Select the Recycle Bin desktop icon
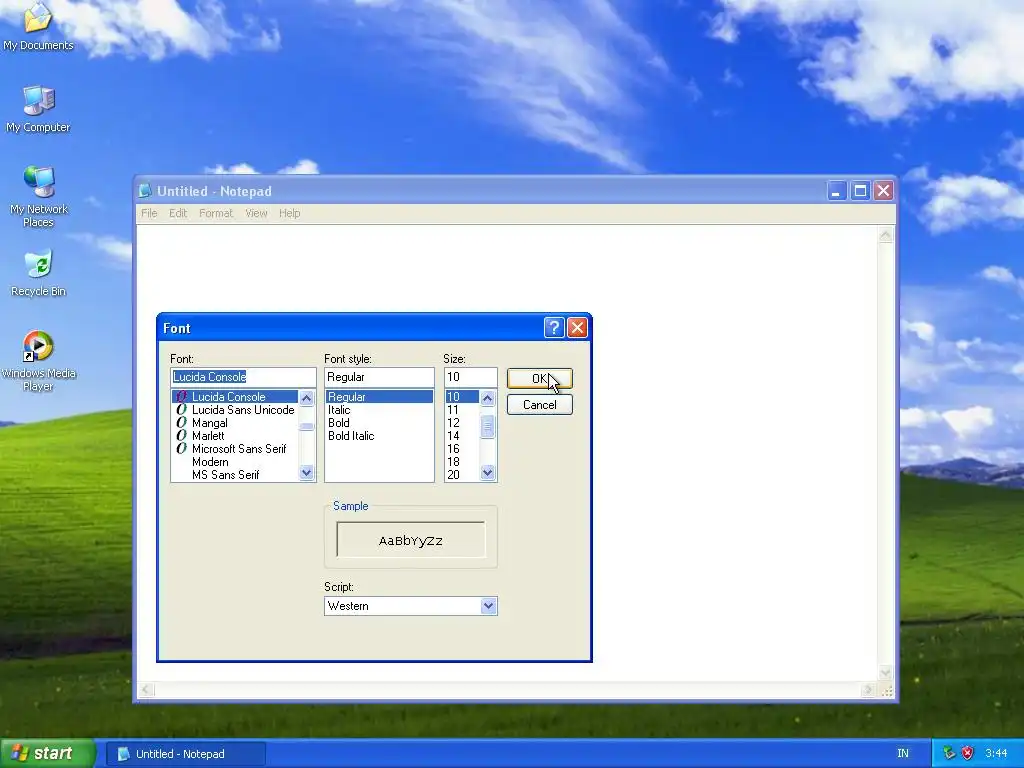 tap(38, 273)
